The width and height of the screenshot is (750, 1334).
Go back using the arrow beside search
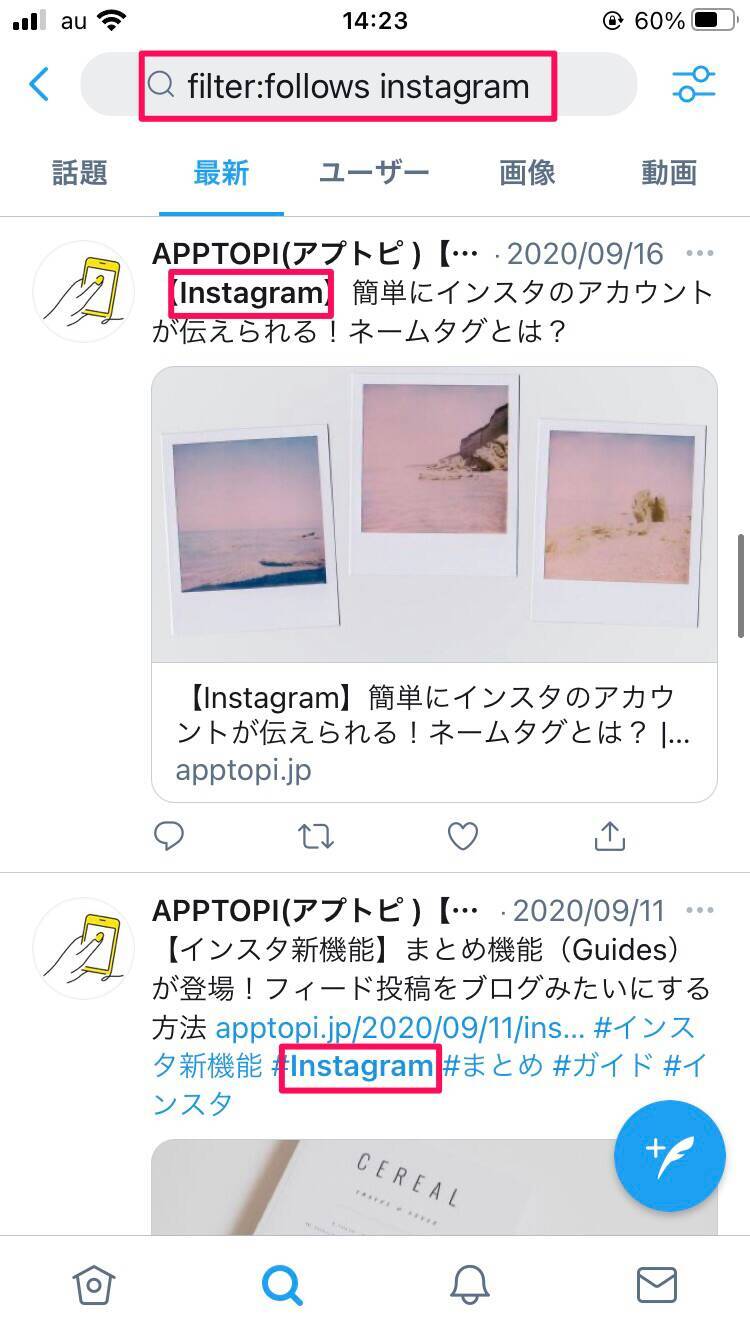pyautogui.click(x=39, y=85)
